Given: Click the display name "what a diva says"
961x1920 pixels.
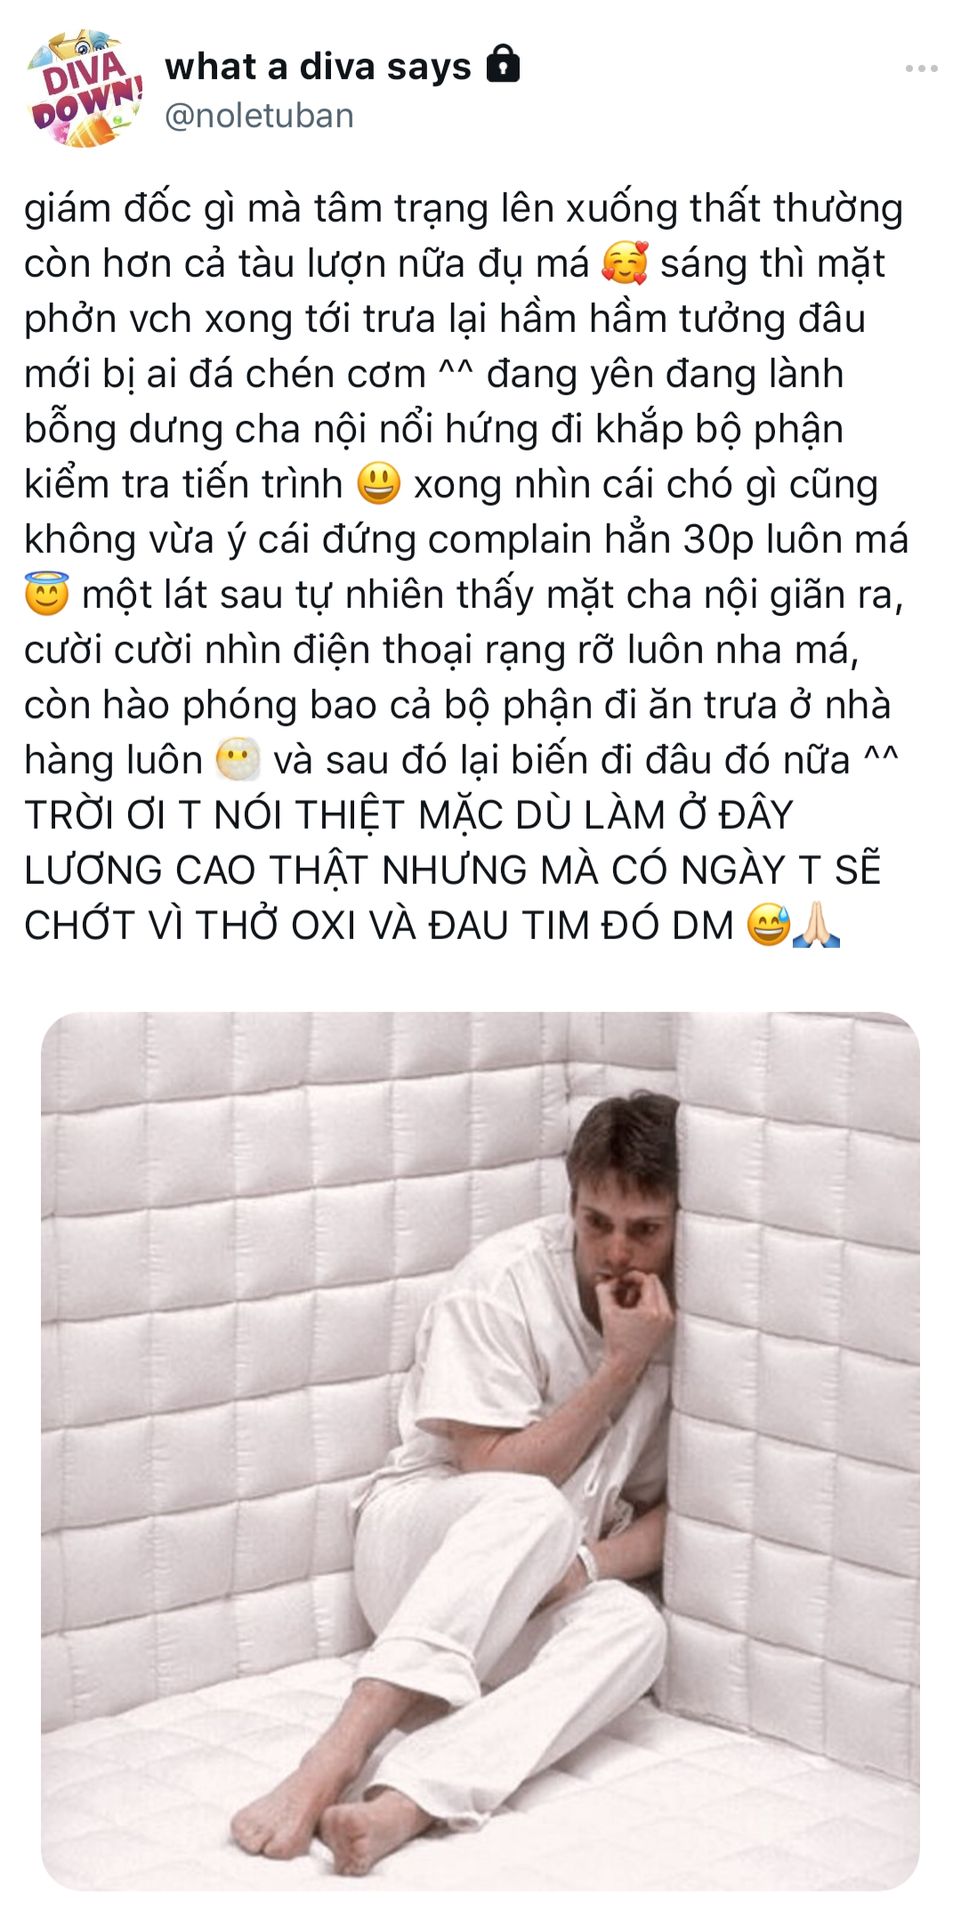Looking at the screenshot, I should click(318, 66).
